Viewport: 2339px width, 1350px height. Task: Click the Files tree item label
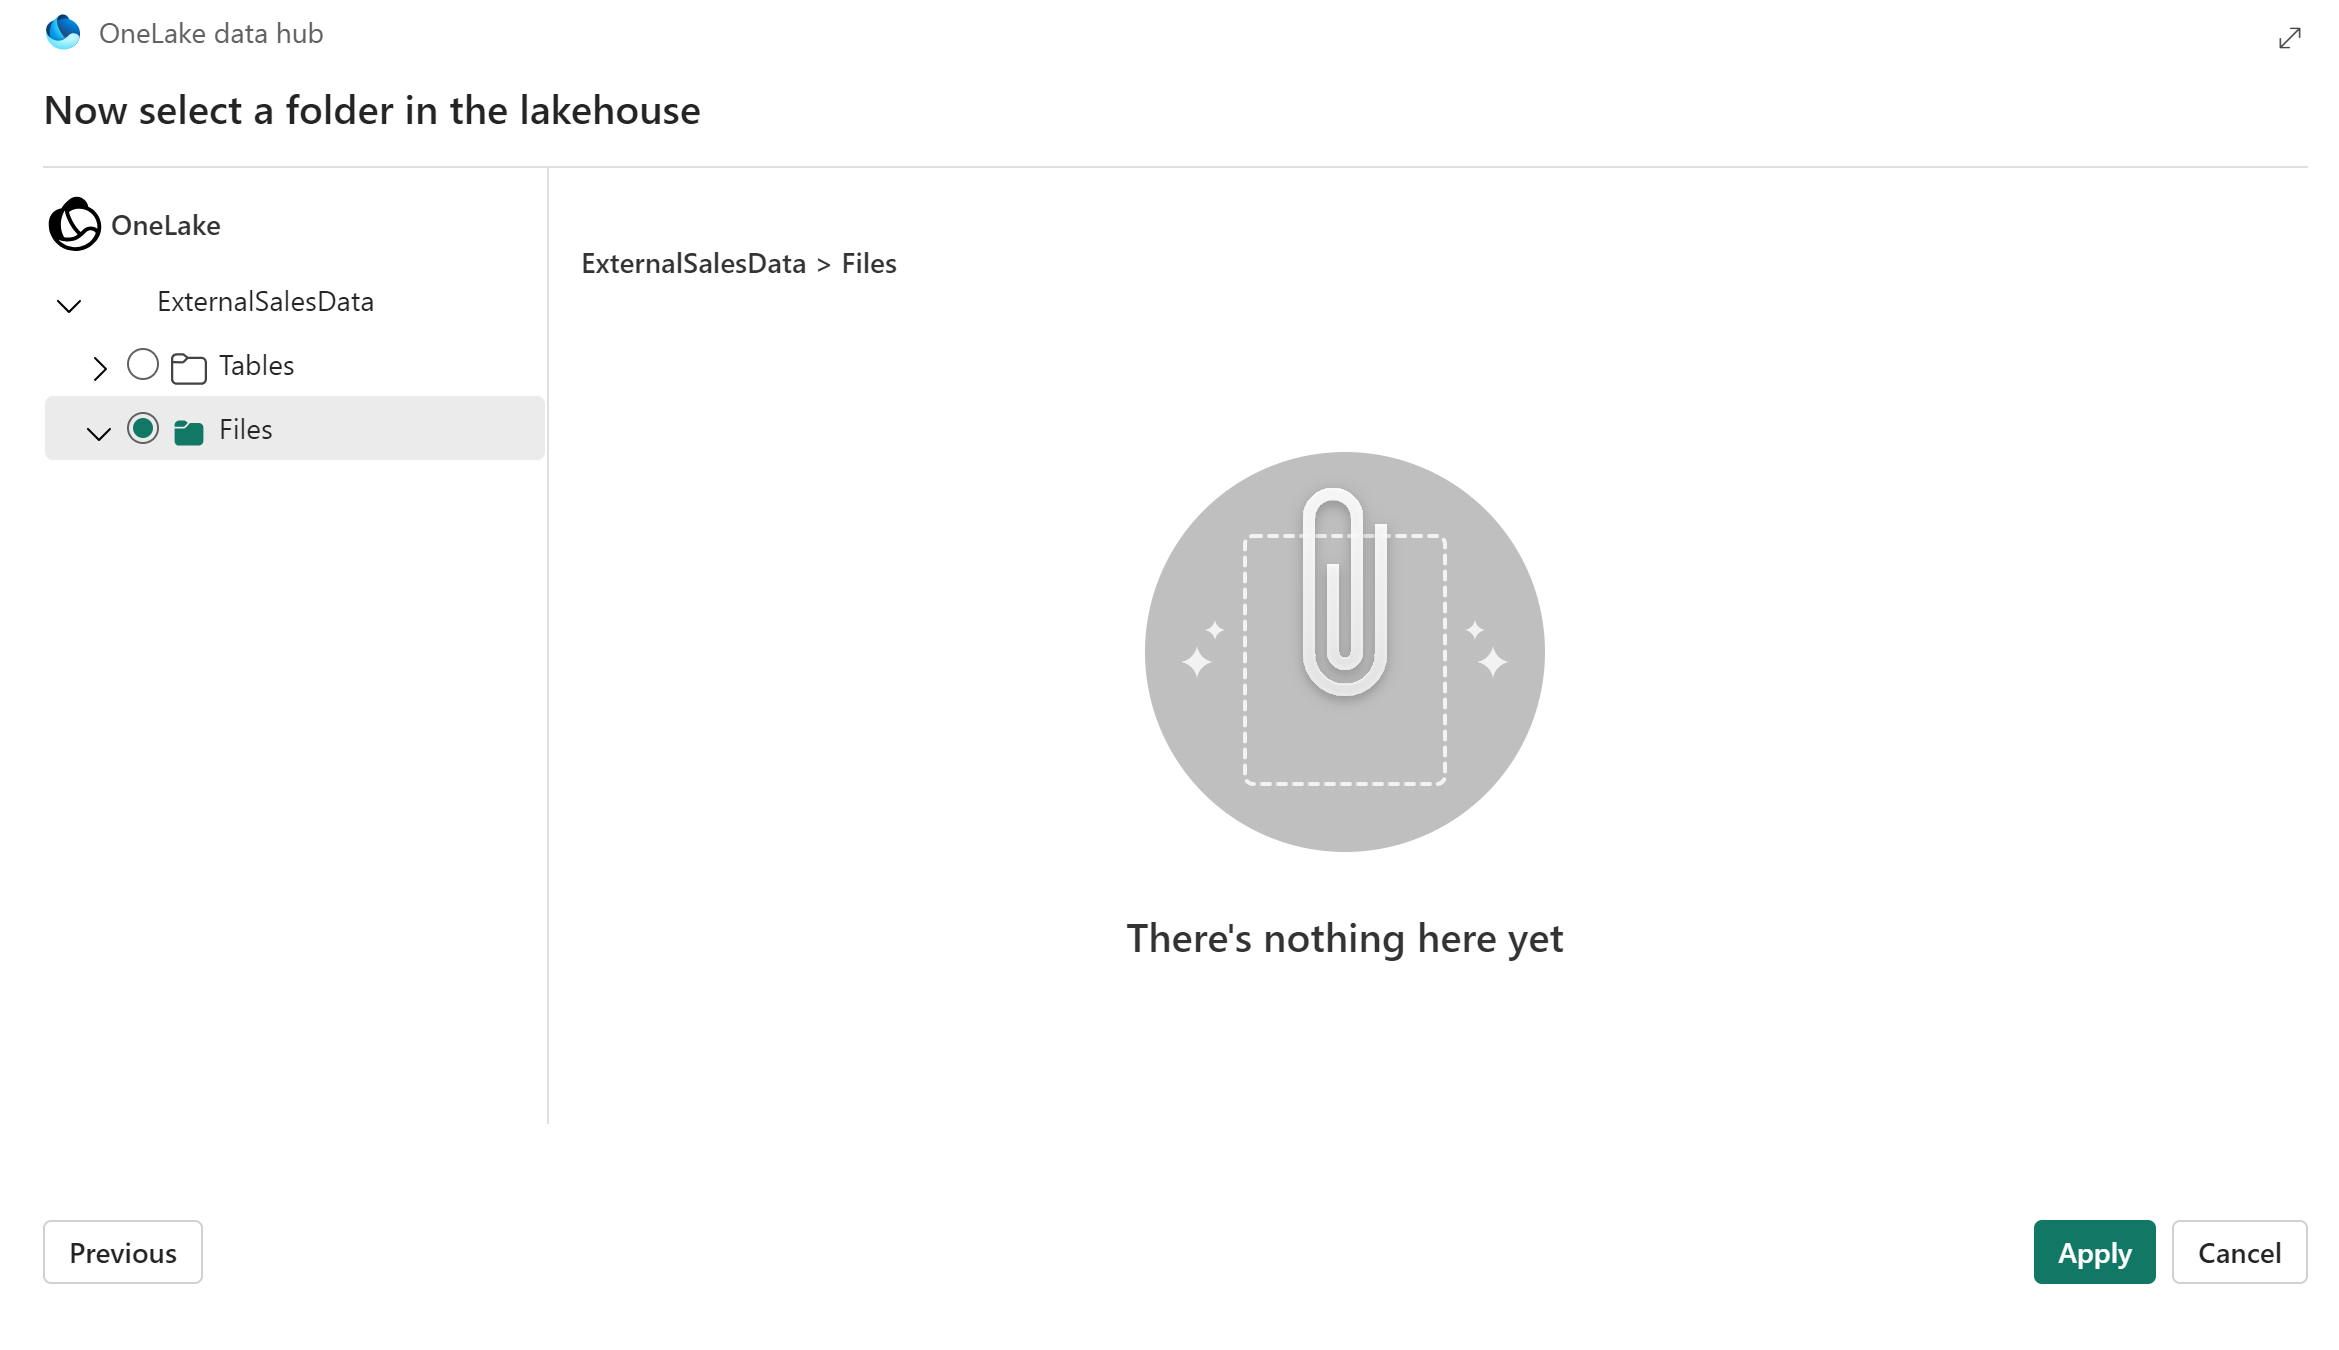(246, 429)
